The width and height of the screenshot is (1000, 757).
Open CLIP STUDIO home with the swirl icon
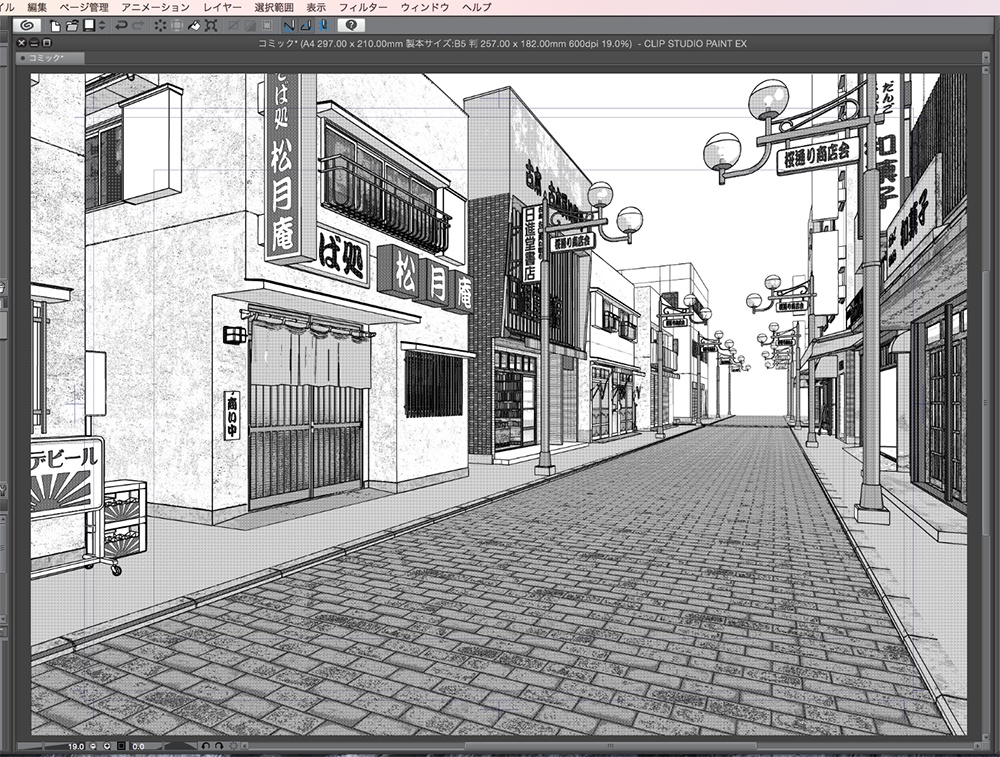tap(25, 28)
